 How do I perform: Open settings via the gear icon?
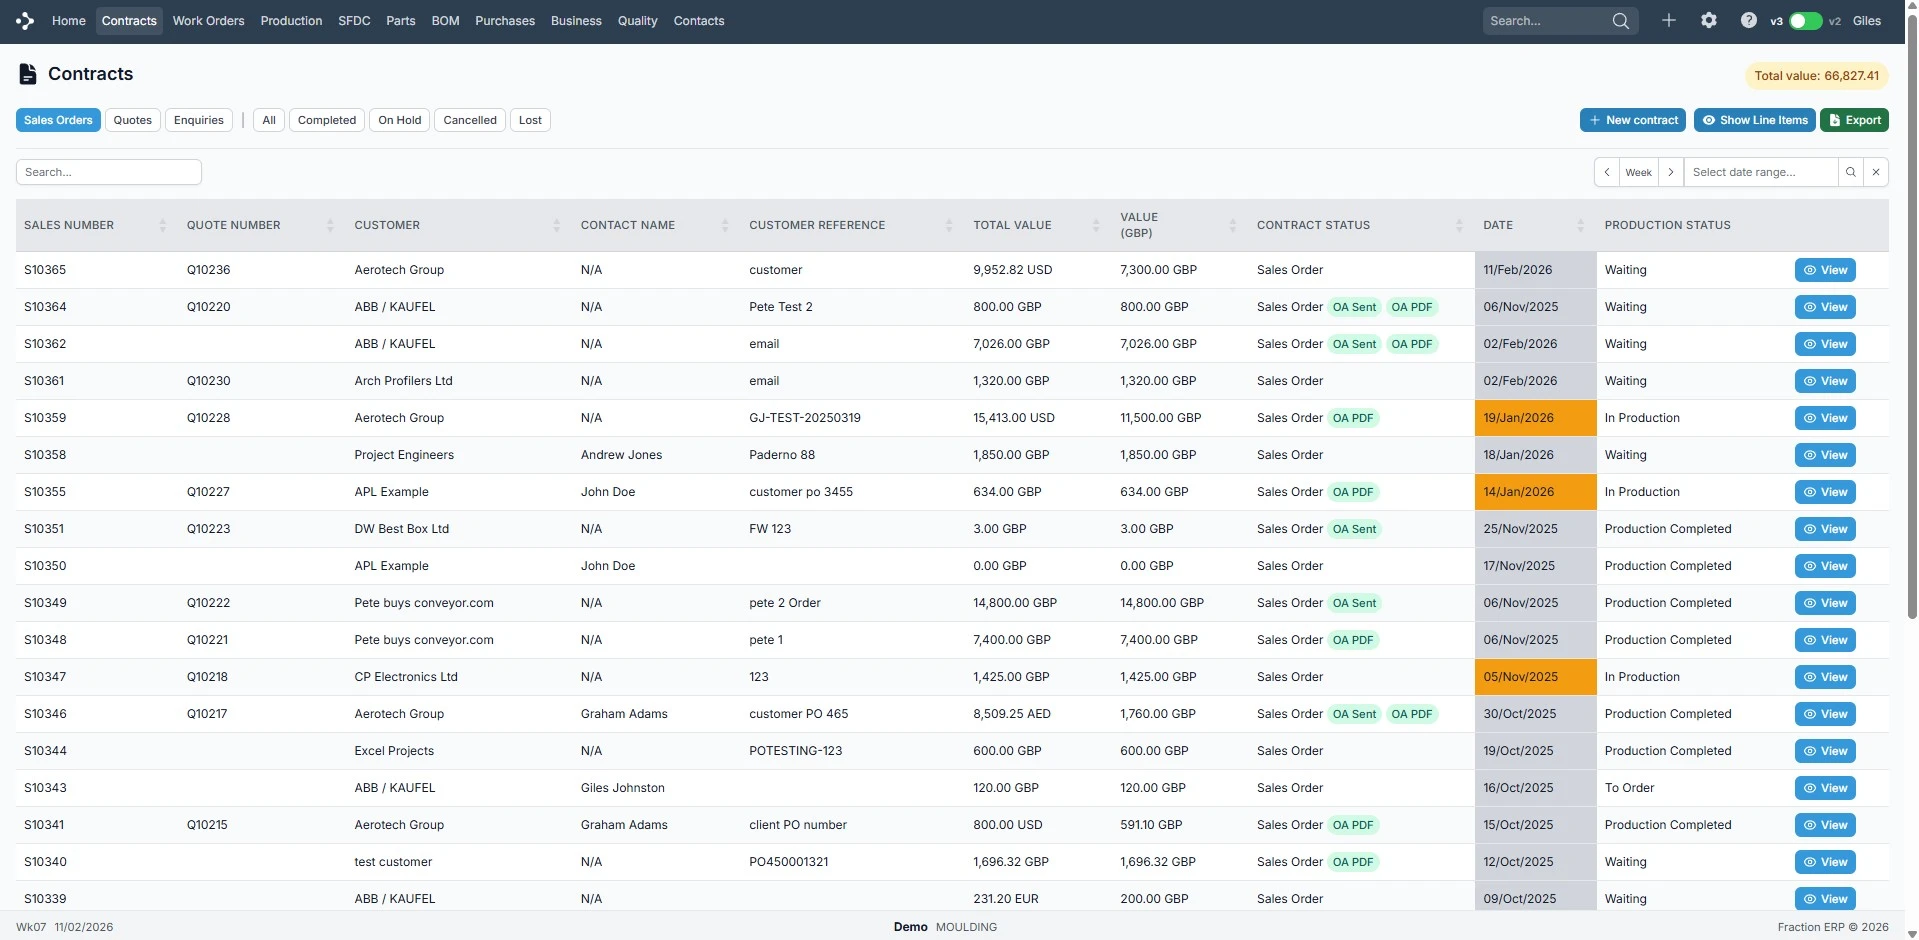click(1708, 21)
